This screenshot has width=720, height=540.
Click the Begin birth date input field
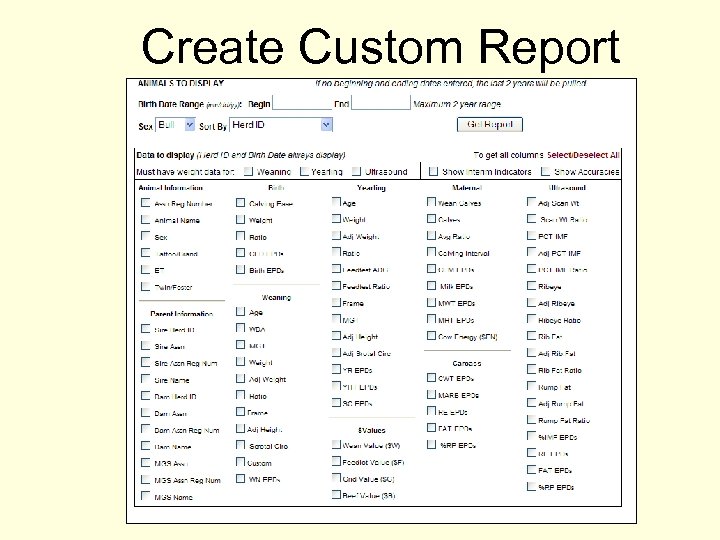(x=302, y=103)
